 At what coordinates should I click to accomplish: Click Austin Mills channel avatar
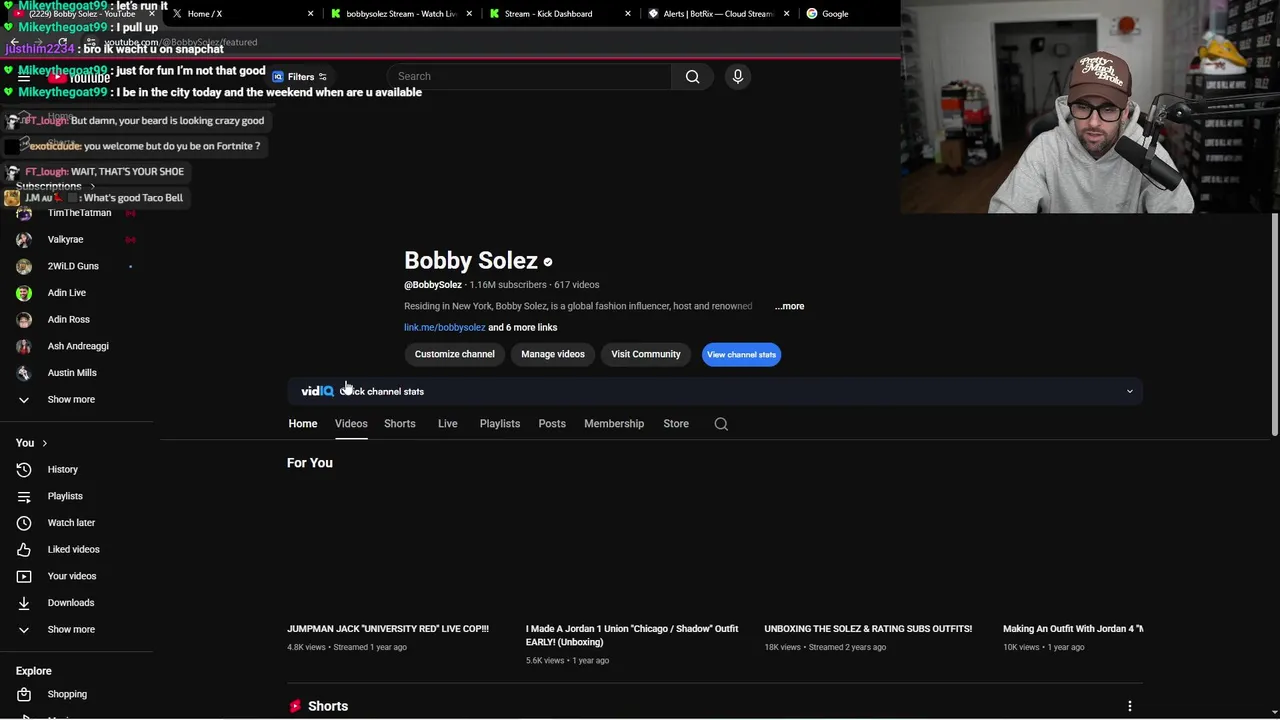24,373
